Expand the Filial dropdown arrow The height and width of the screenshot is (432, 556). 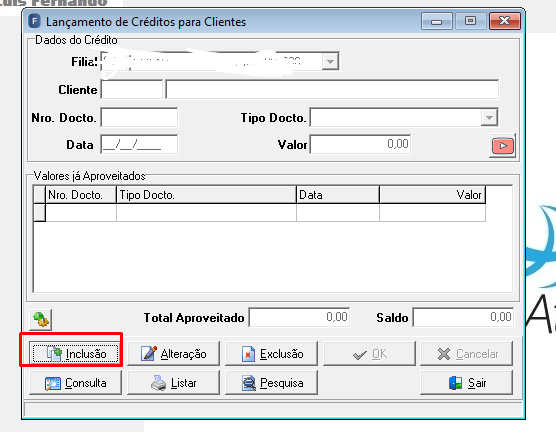[x=330, y=62]
